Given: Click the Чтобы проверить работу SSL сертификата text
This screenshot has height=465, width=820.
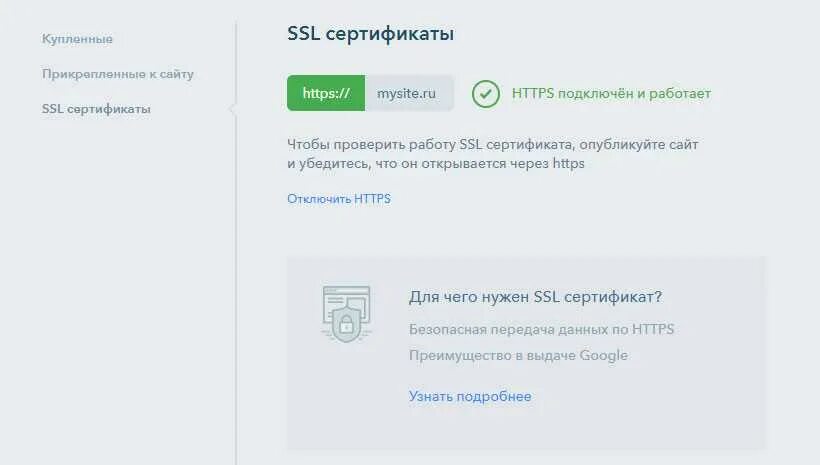Looking at the screenshot, I should pyautogui.click(x=492, y=144).
